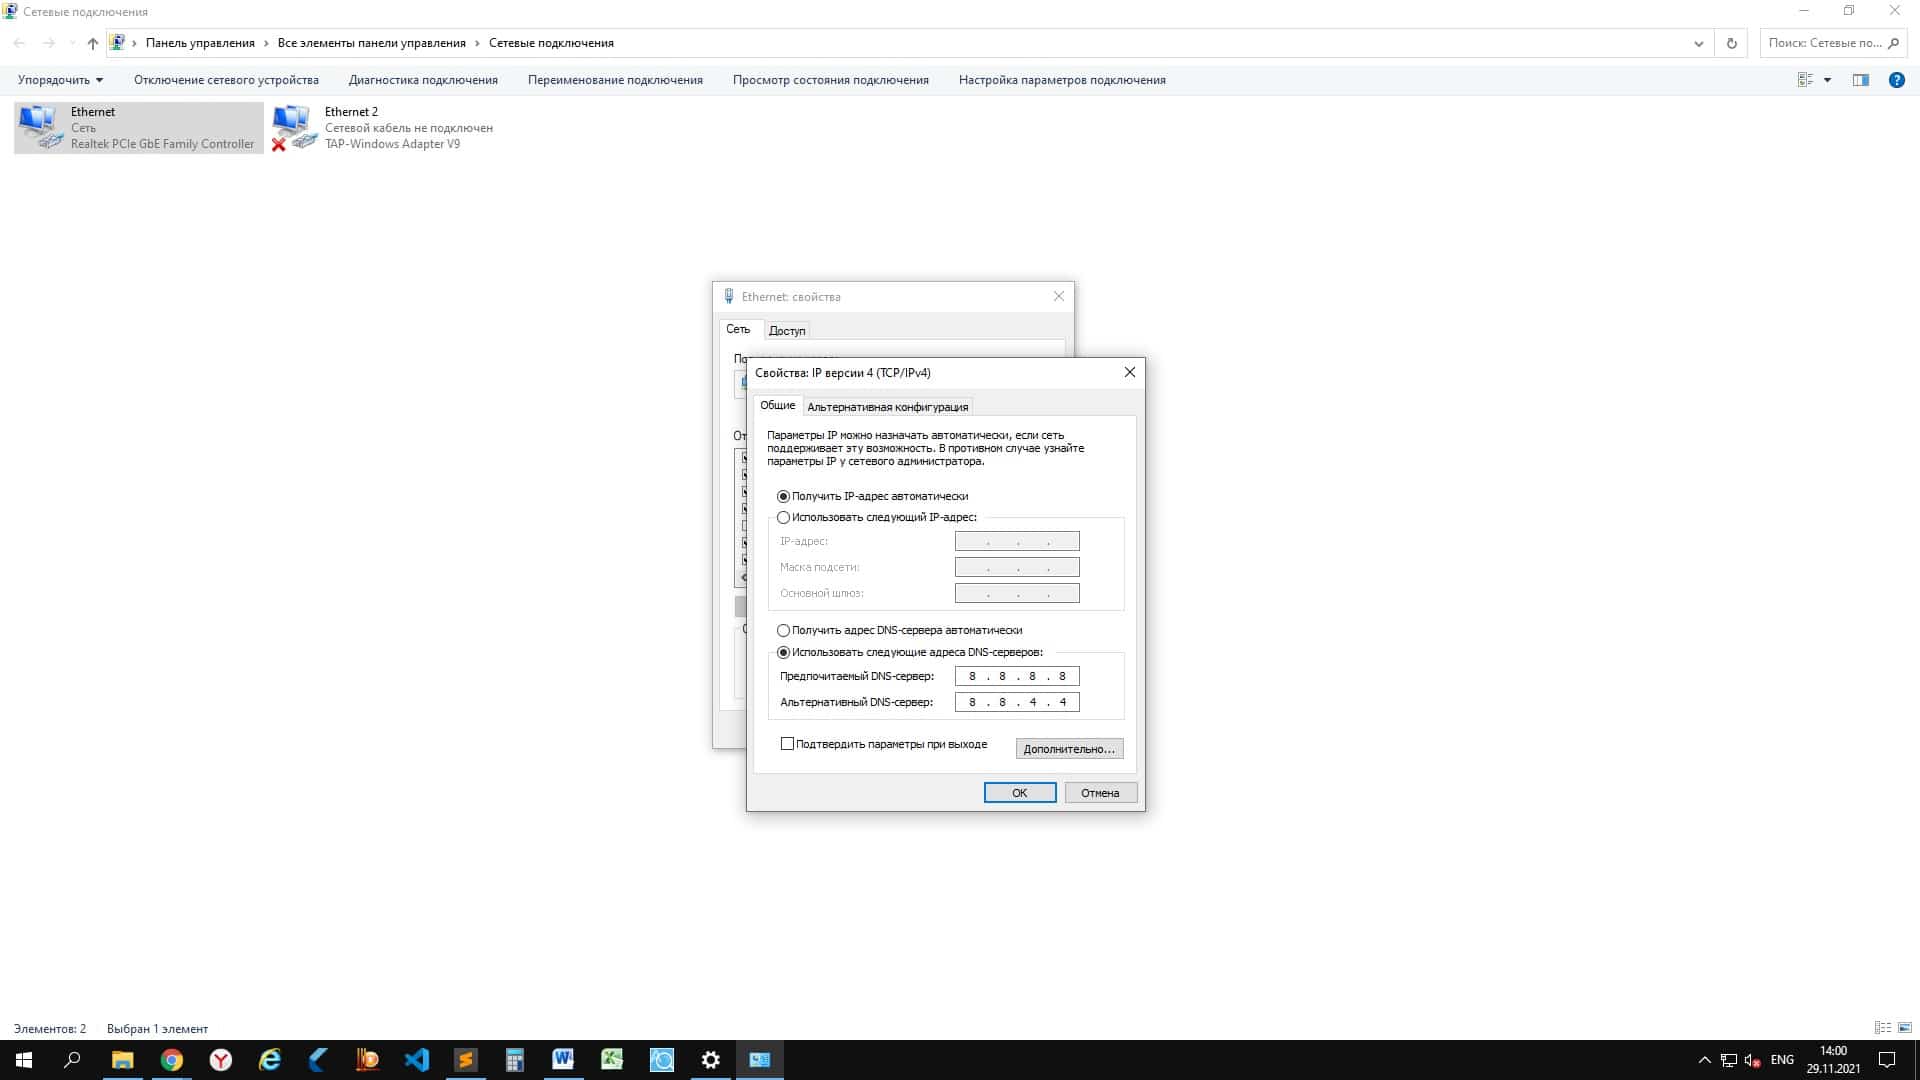Open the address bar history dropdown
This screenshot has width=1920, height=1080.
click(1698, 43)
